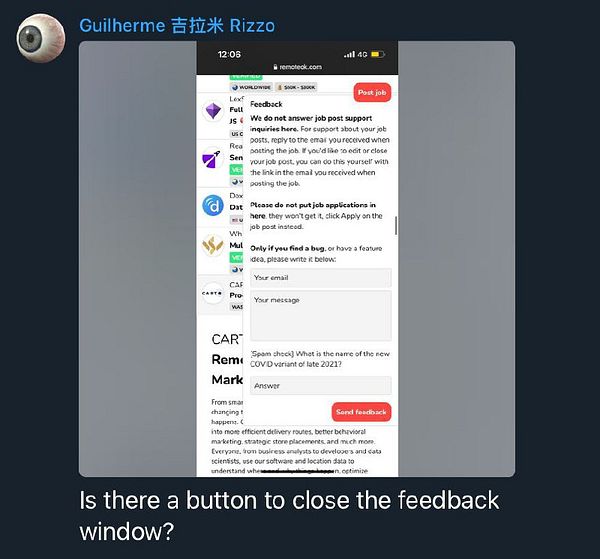The width and height of the screenshot is (600, 559).
Task: Focus the Your email field
Action: coord(321,278)
